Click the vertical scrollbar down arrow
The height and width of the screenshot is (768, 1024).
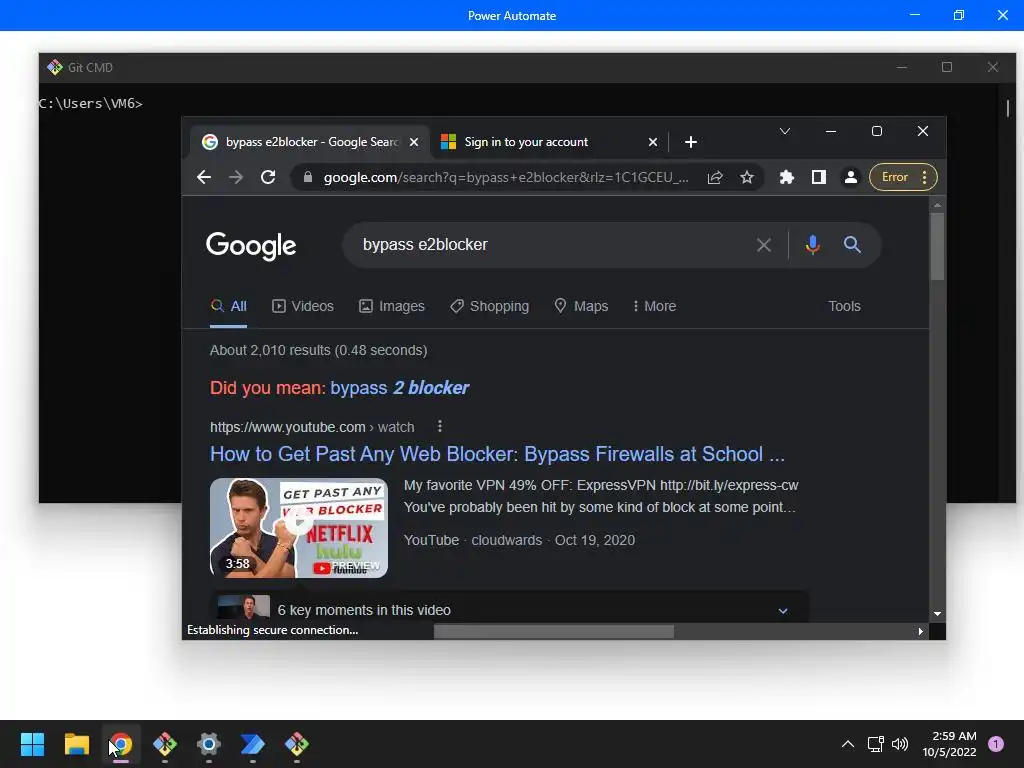937,614
